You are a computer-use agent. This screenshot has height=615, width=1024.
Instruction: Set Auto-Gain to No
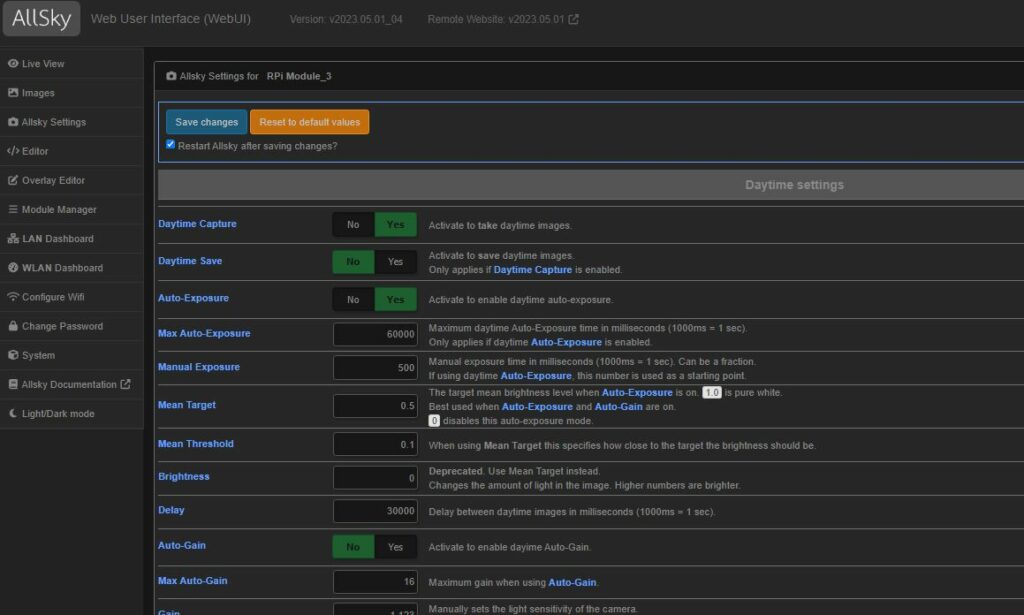click(x=353, y=547)
